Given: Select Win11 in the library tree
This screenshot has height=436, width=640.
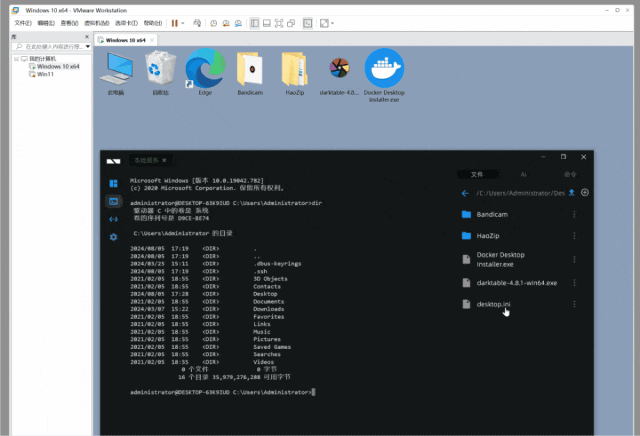Looking at the screenshot, I should pos(45,74).
